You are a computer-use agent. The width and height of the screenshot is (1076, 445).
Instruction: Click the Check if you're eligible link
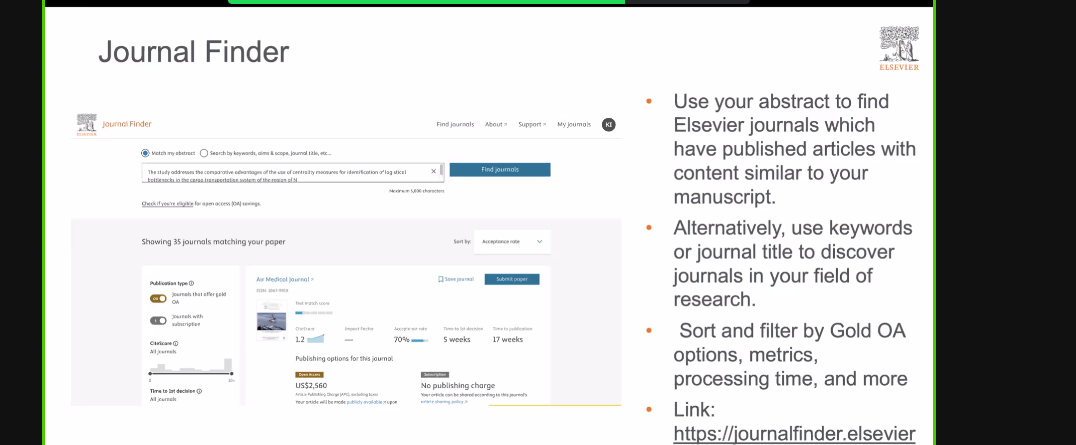[167, 204]
